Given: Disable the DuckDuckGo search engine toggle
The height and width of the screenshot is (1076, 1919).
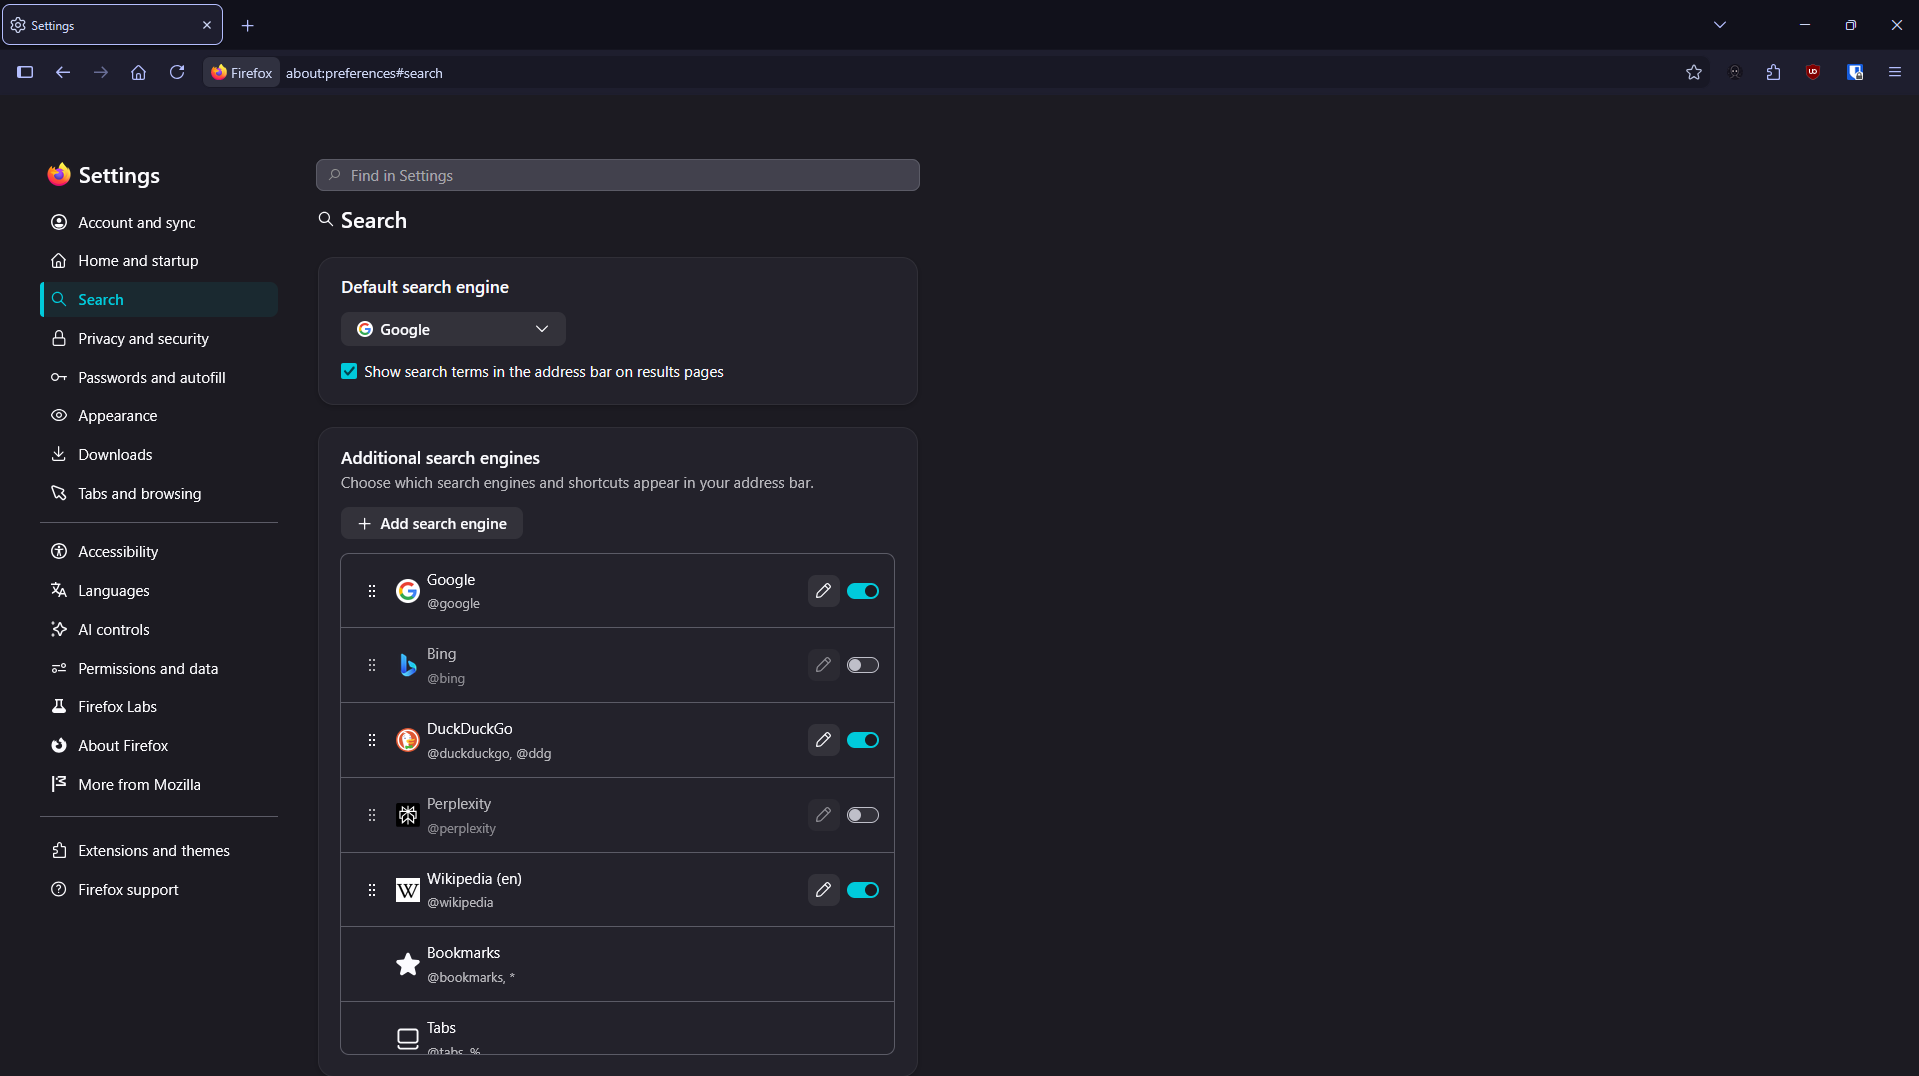Looking at the screenshot, I should tap(863, 740).
